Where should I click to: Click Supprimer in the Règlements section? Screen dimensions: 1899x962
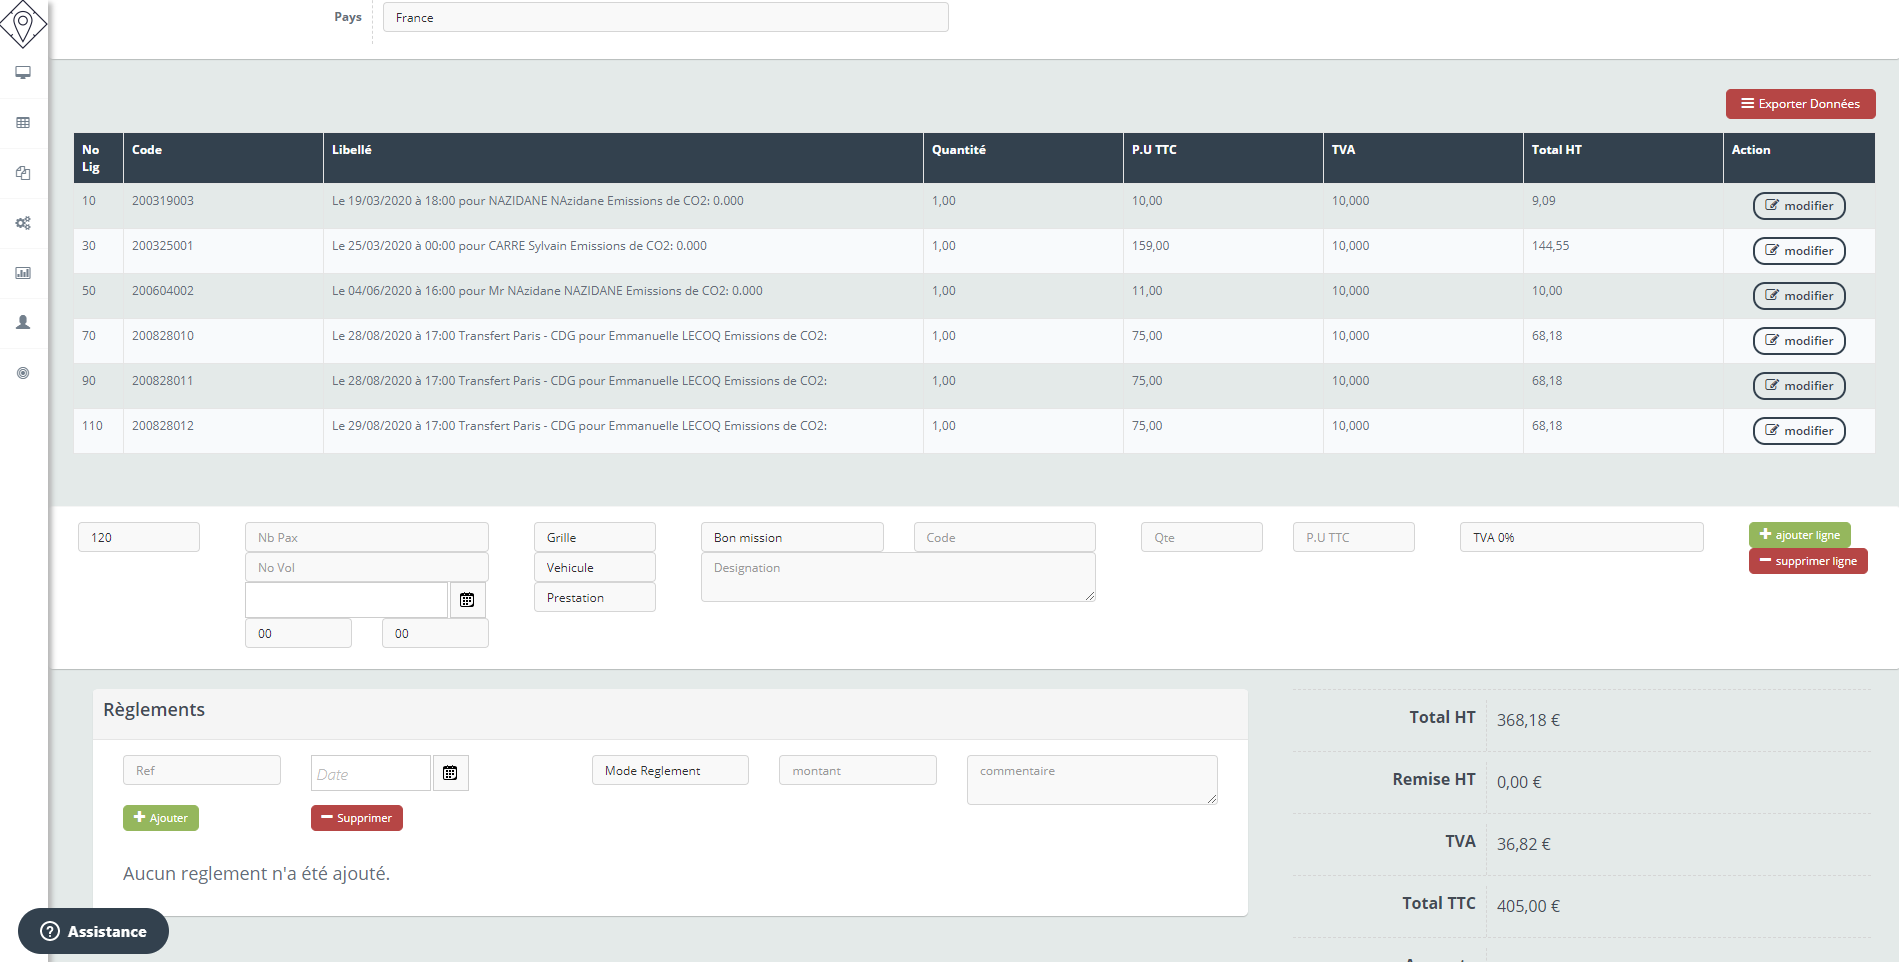pyautogui.click(x=356, y=818)
